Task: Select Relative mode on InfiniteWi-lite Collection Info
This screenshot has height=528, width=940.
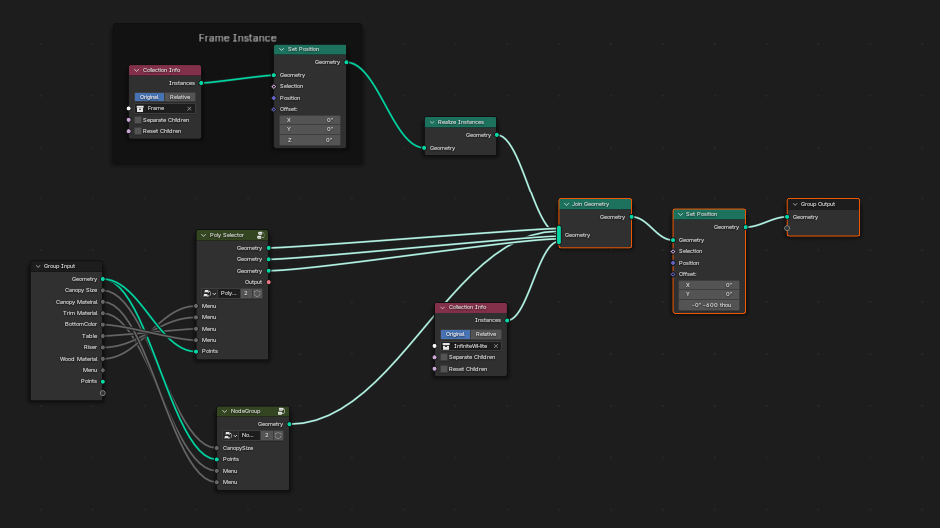Action: pyautogui.click(x=486, y=334)
